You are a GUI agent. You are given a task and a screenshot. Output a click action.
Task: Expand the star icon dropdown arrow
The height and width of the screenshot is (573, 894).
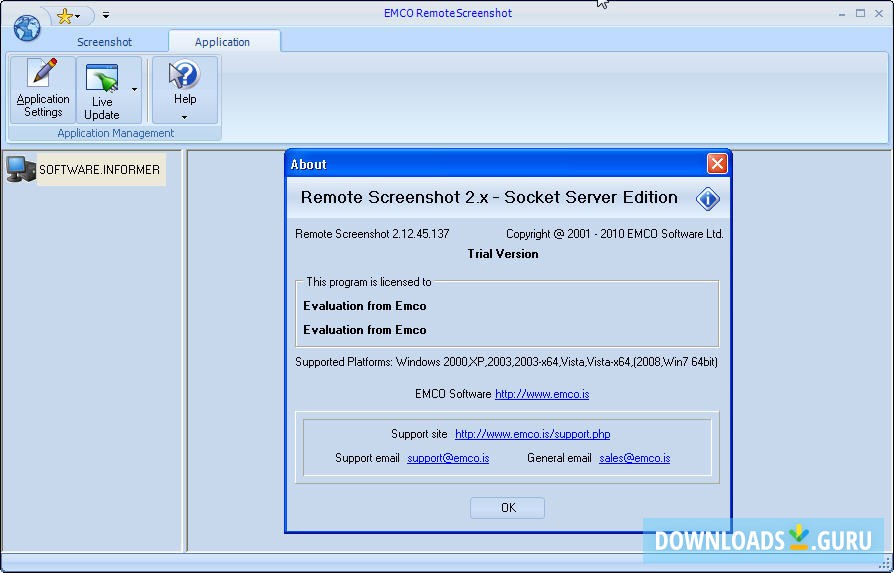click(x=78, y=17)
